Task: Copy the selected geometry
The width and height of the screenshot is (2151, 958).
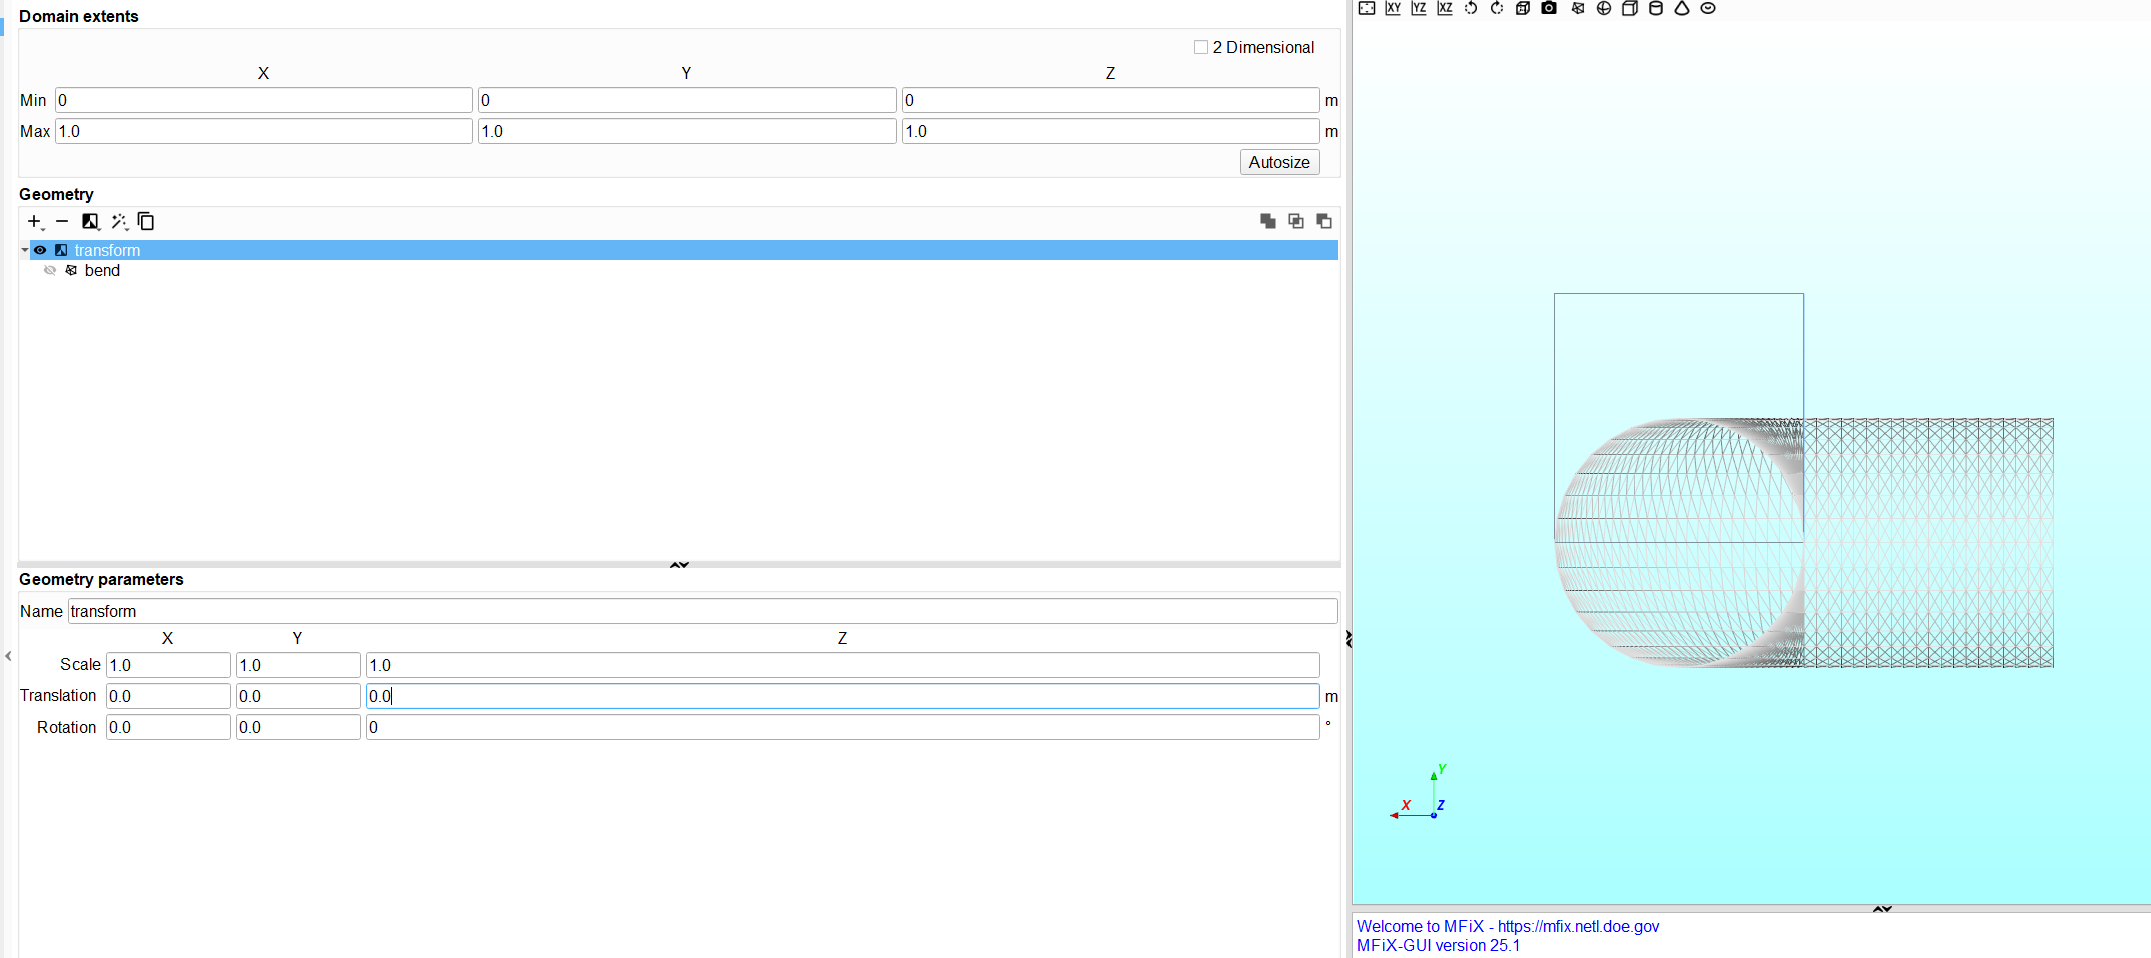Action: coord(146,221)
